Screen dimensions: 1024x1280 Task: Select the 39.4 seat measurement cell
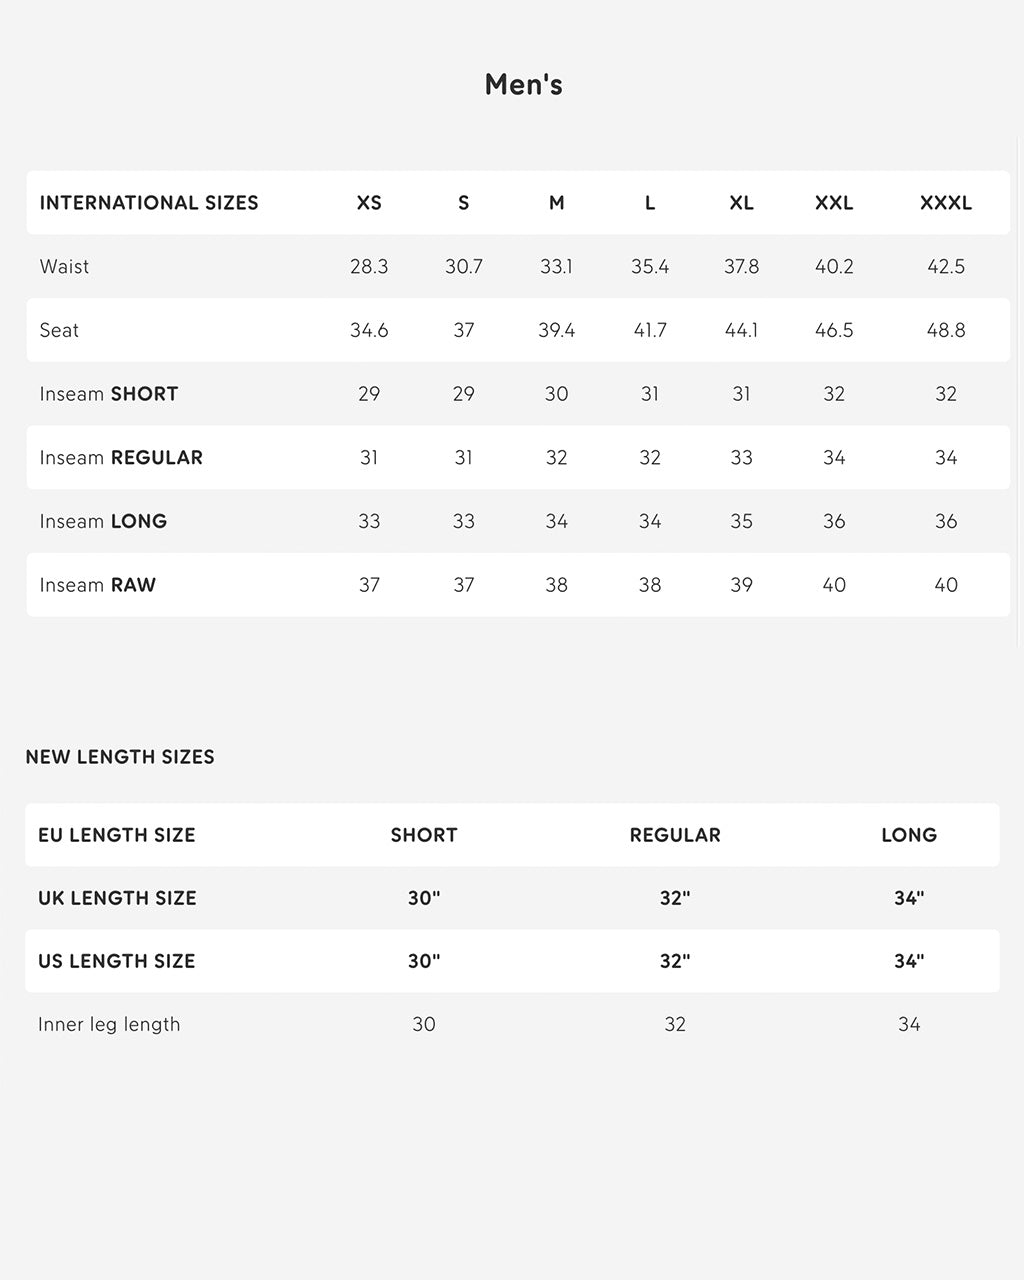(556, 331)
